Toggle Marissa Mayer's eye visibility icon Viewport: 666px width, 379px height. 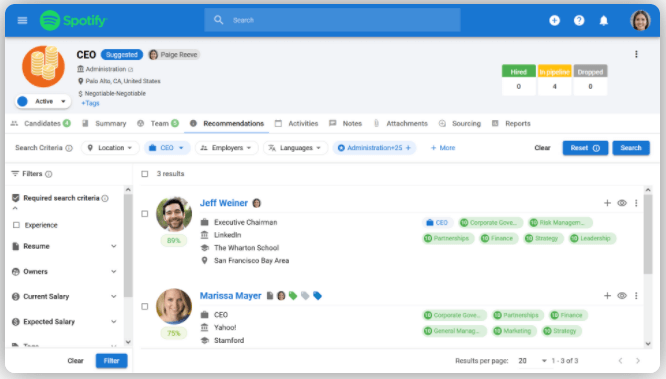622,296
